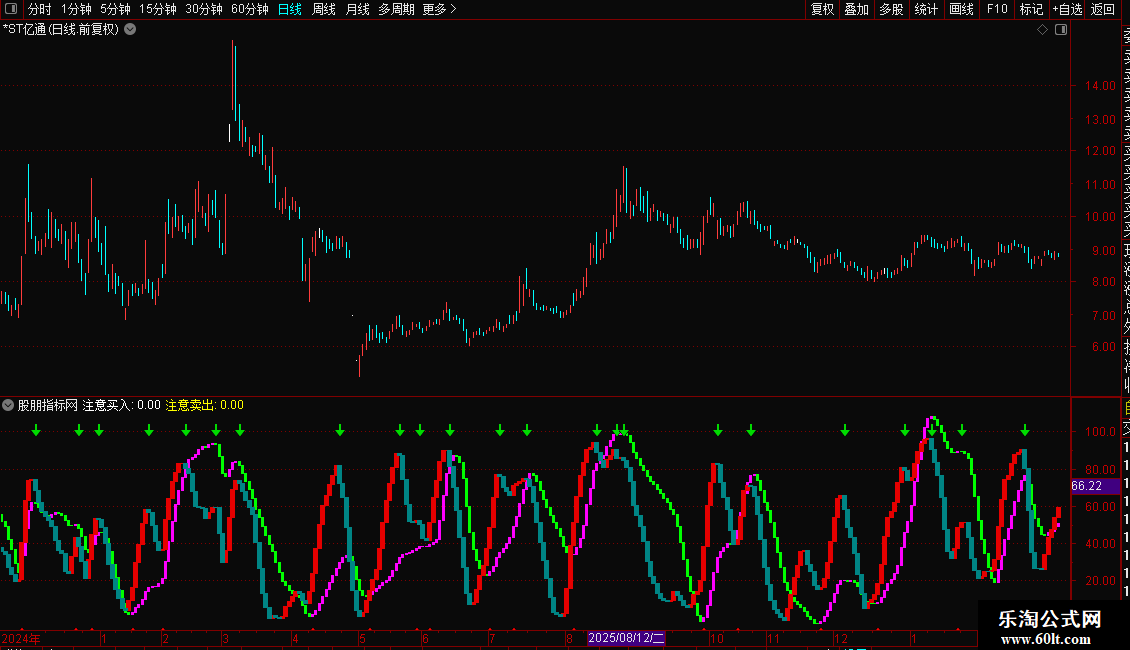Click the 注意买入: 0.00 indicator value

click(121, 405)
